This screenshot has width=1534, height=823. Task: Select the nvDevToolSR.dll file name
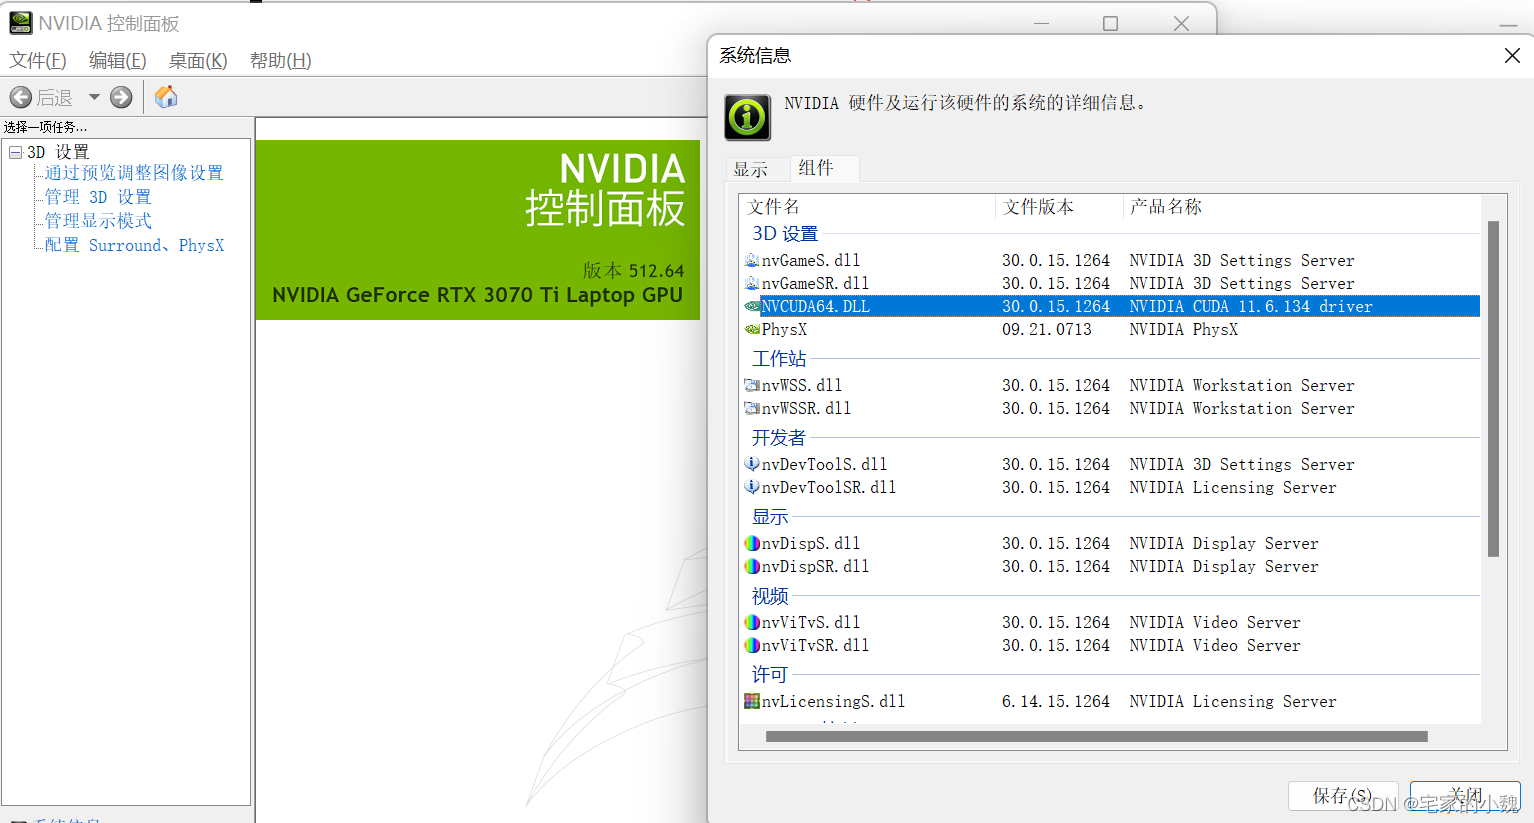coord(829,487)
